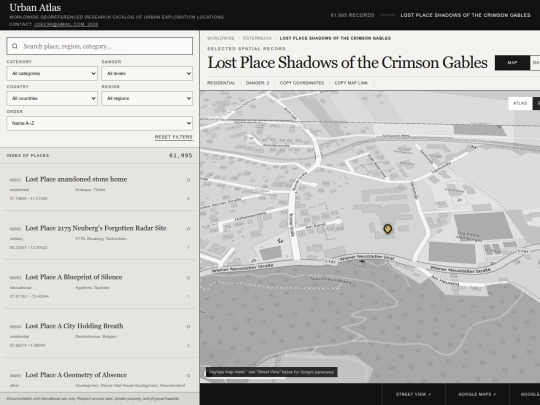Select the Atlas map style toggle
540x405 pixels.
pyautogui.click(x=520, y=103)
